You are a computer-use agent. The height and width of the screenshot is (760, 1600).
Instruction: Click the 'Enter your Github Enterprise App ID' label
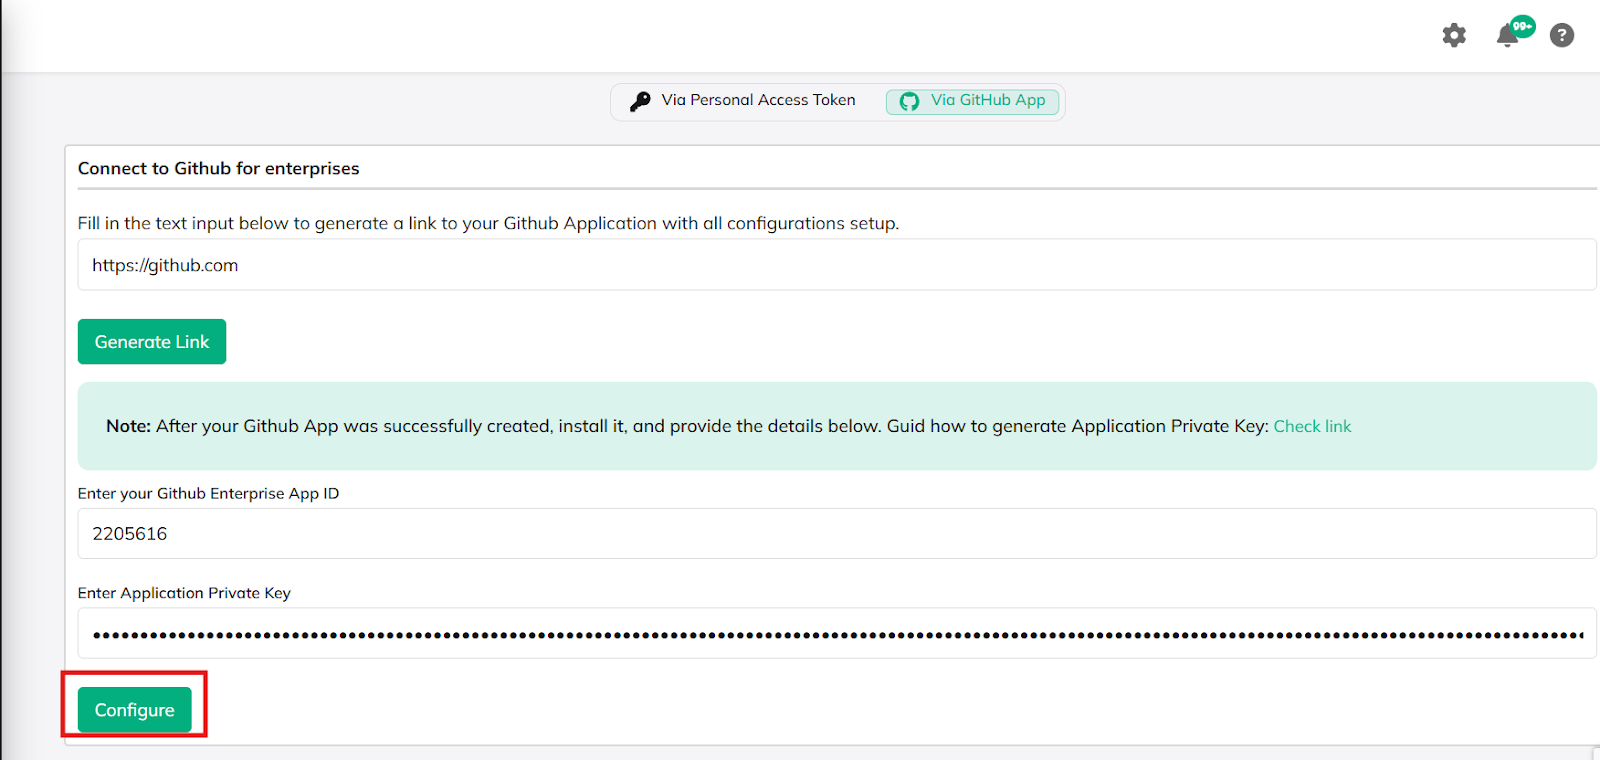[209, 494]
